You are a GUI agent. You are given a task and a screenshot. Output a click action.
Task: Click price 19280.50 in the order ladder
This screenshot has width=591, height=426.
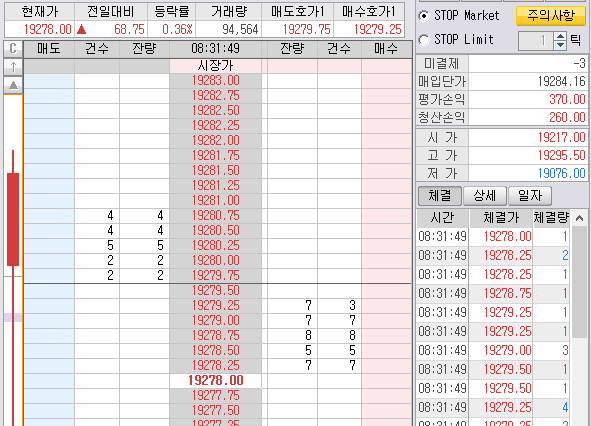(x=215, y=231)
